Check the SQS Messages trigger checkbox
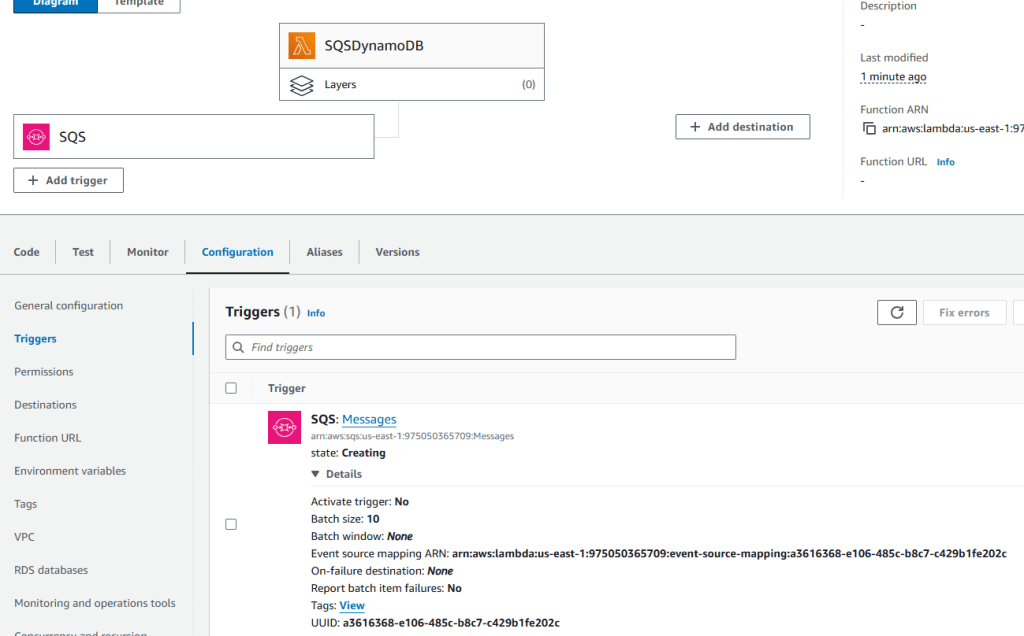 point(231,524)
